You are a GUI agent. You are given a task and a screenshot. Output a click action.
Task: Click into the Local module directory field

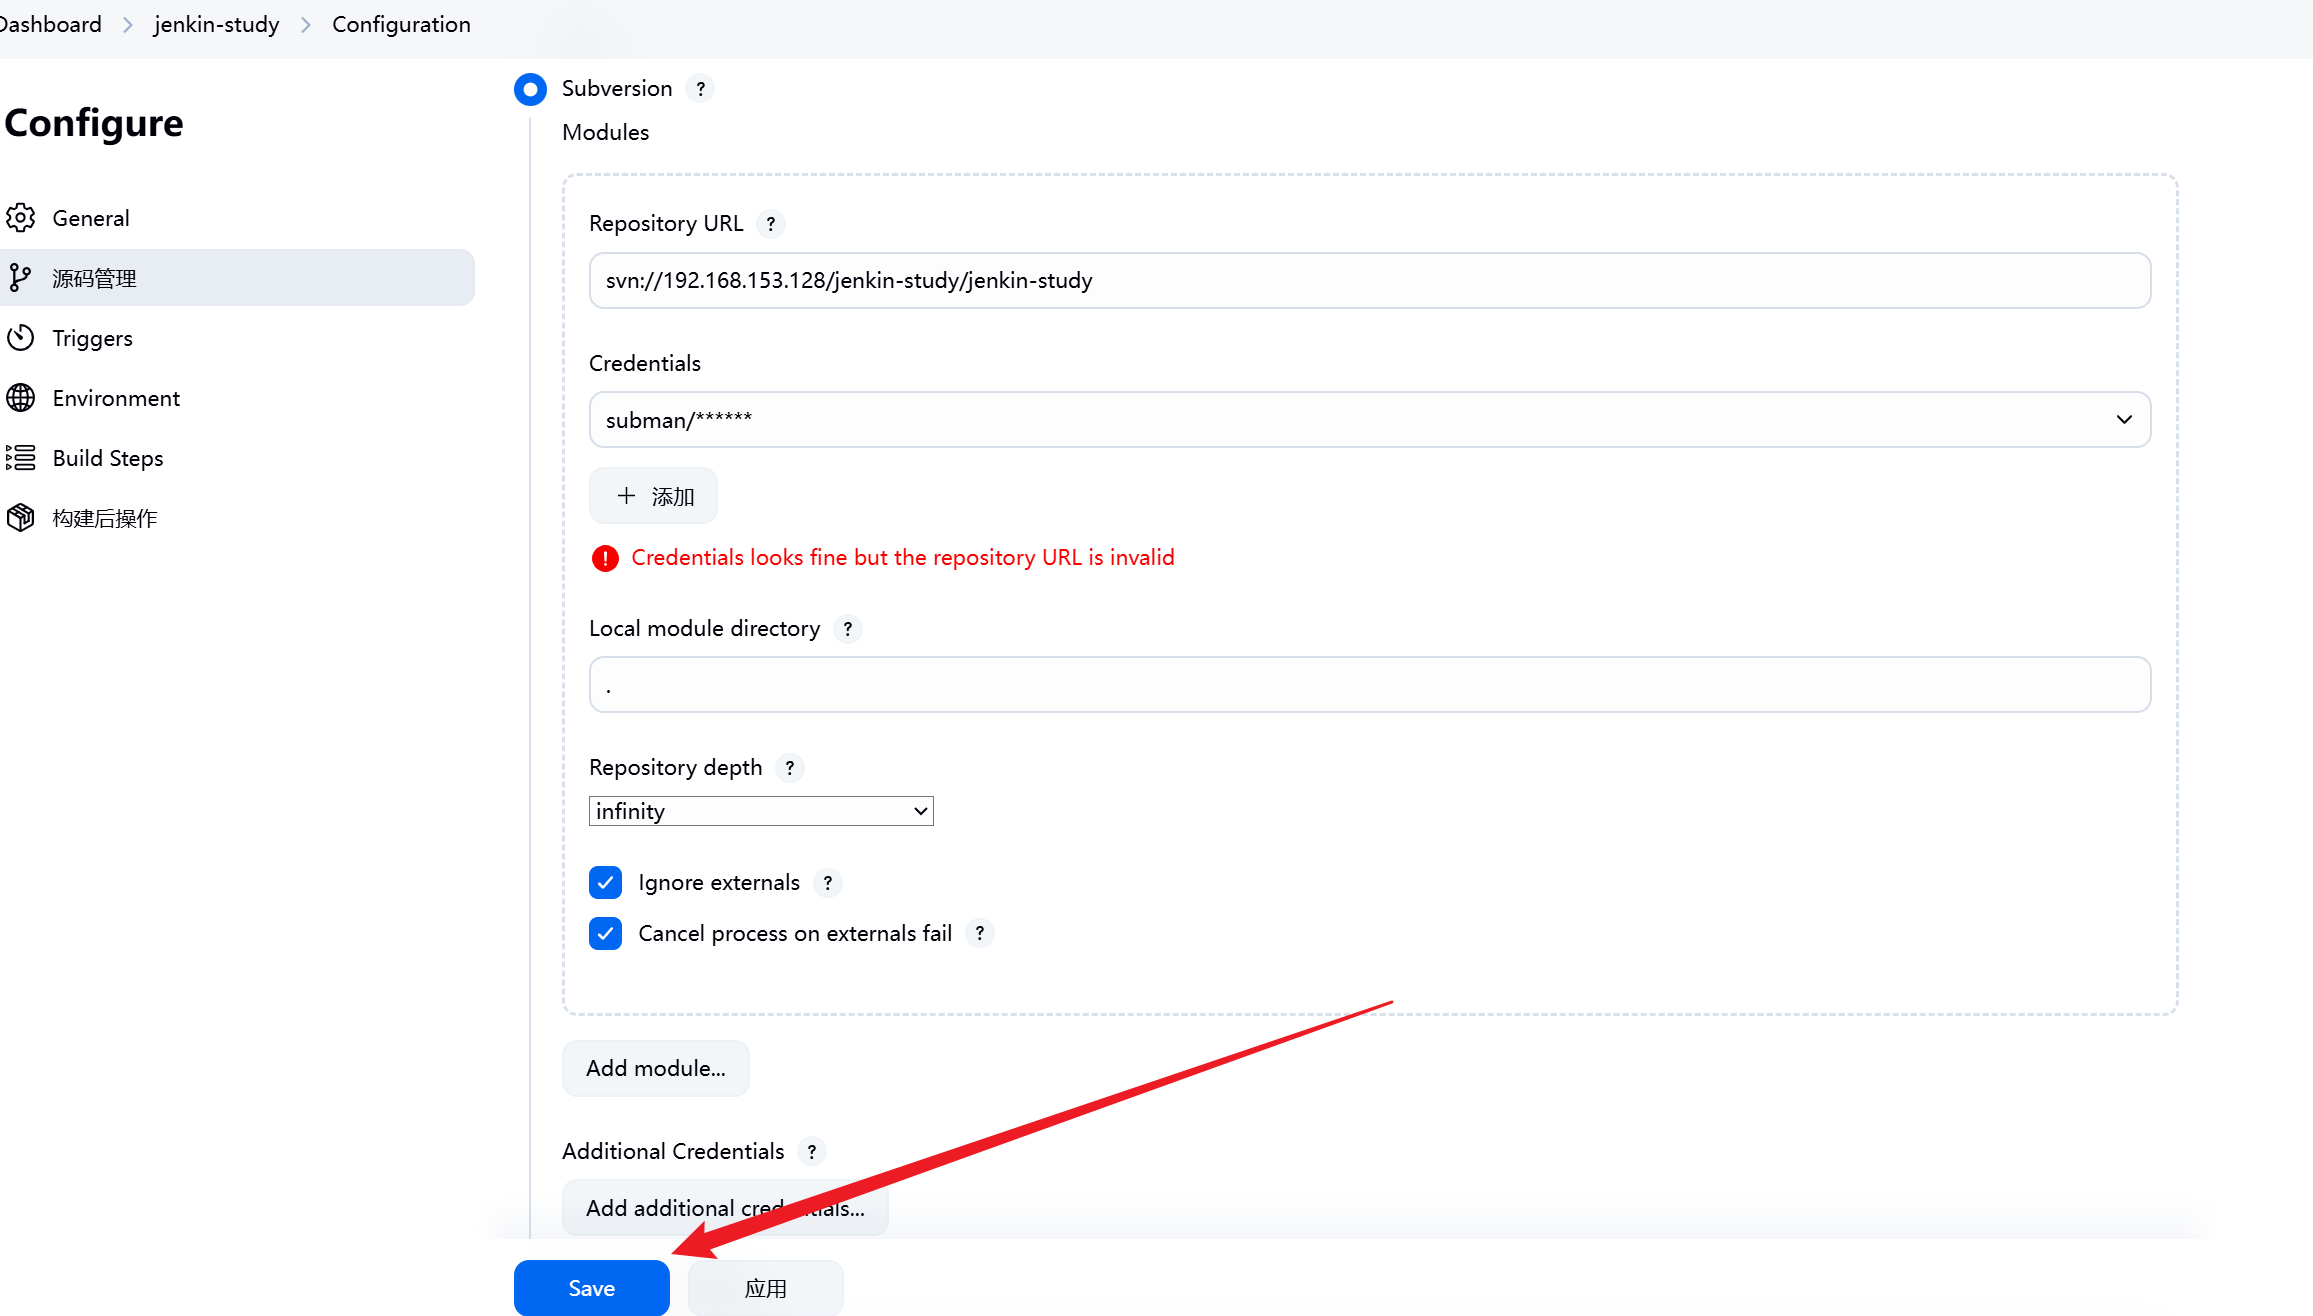pos(1370,685)
